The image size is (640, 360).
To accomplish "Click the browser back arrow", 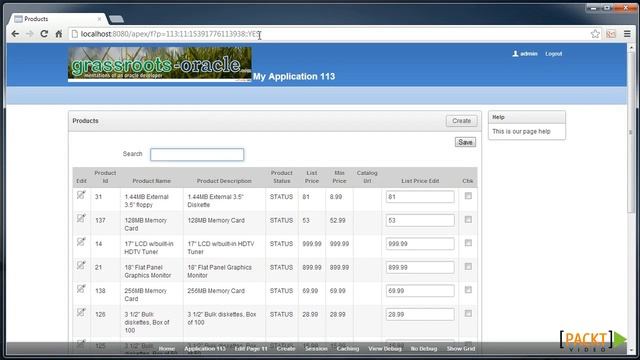I will pyautogui.click(x=15, y=34).
